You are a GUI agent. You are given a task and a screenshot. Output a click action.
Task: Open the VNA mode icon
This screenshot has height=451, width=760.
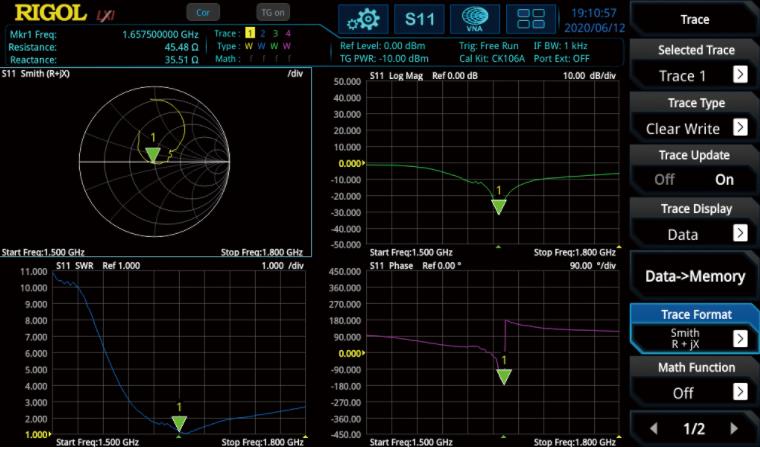pos(475,19)
